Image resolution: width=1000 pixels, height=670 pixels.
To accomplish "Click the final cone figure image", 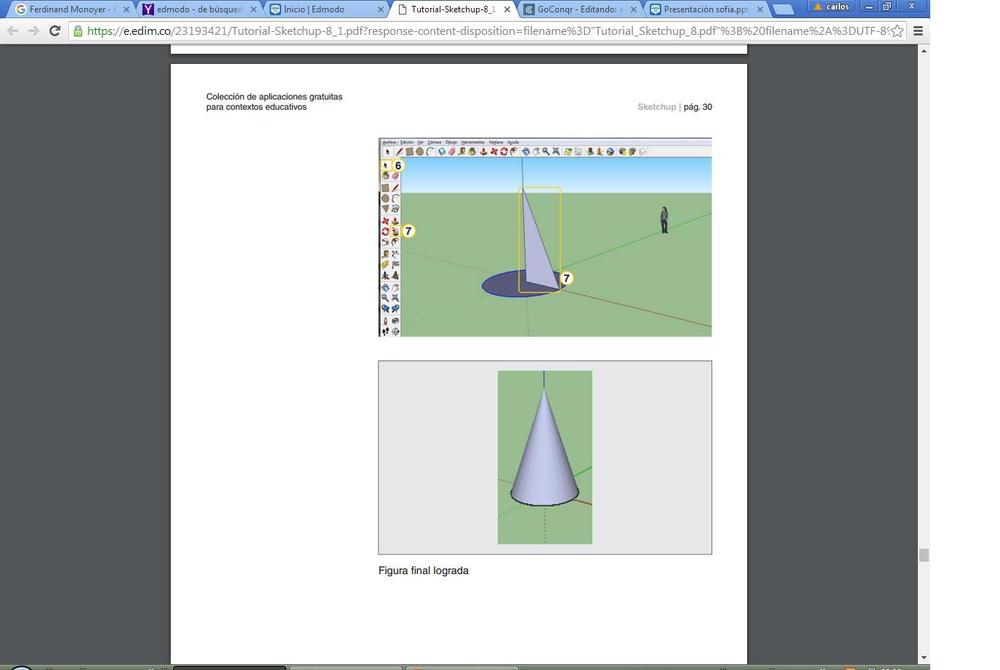I will pyautogui.click(x=545, y=457).
